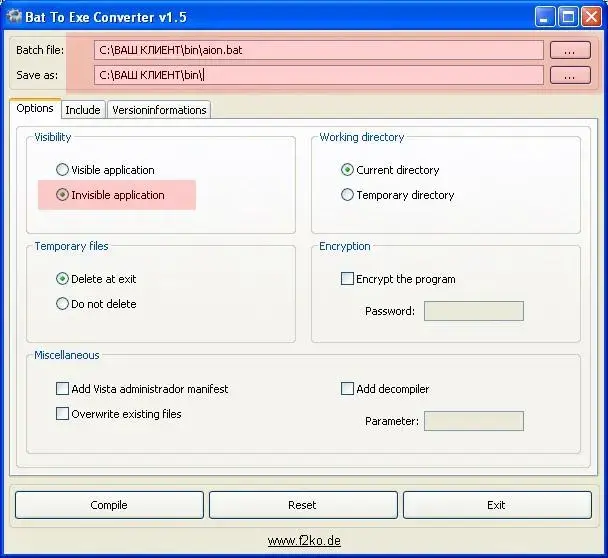
Task: Open the Include tab
Action: [83, 110]
